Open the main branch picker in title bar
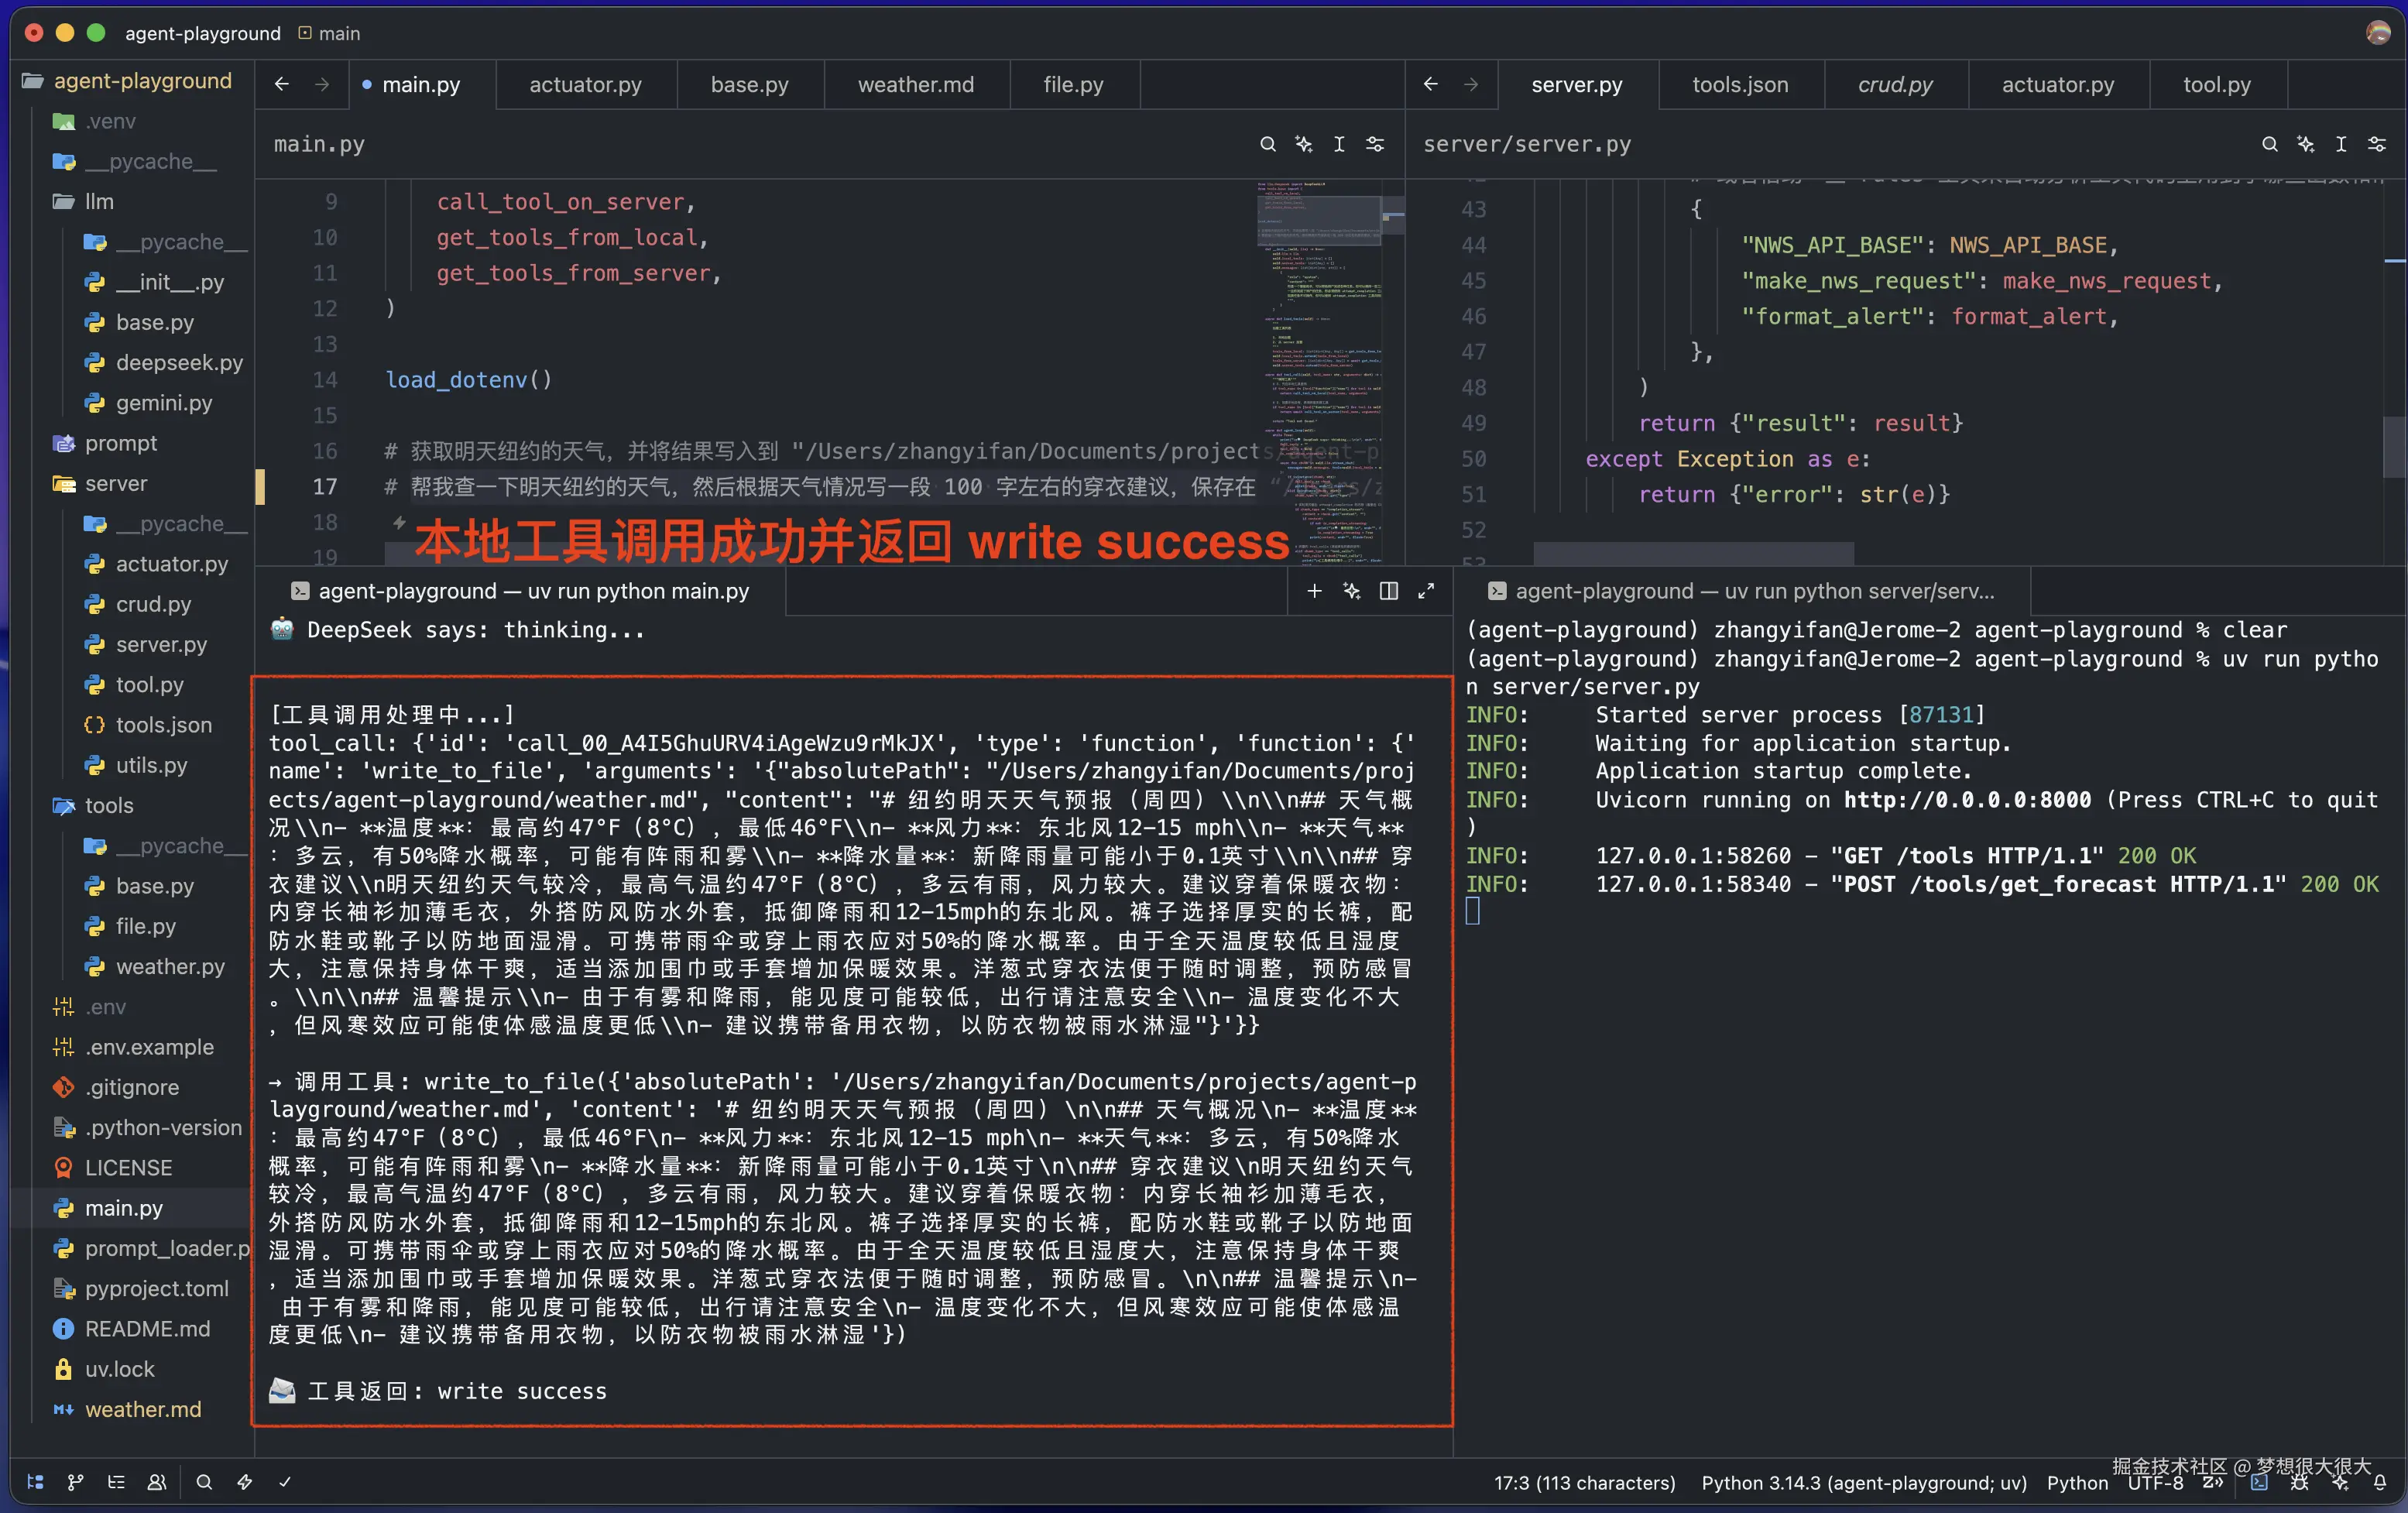This screenshot has width=2408, height=1513. (330, 33)
